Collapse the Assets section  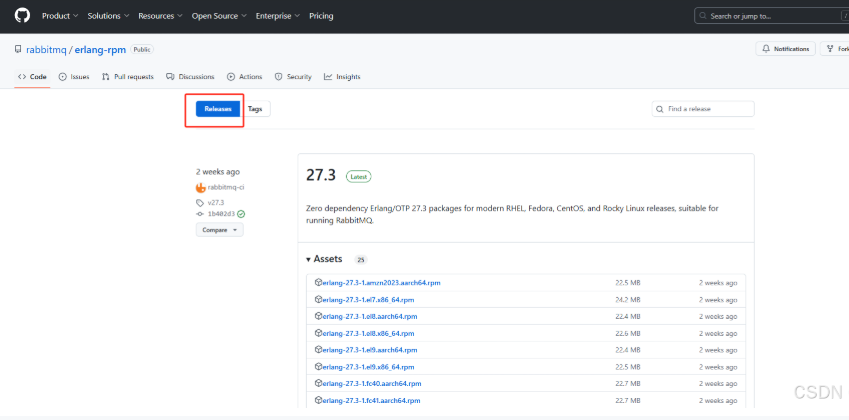pos(324,259)
